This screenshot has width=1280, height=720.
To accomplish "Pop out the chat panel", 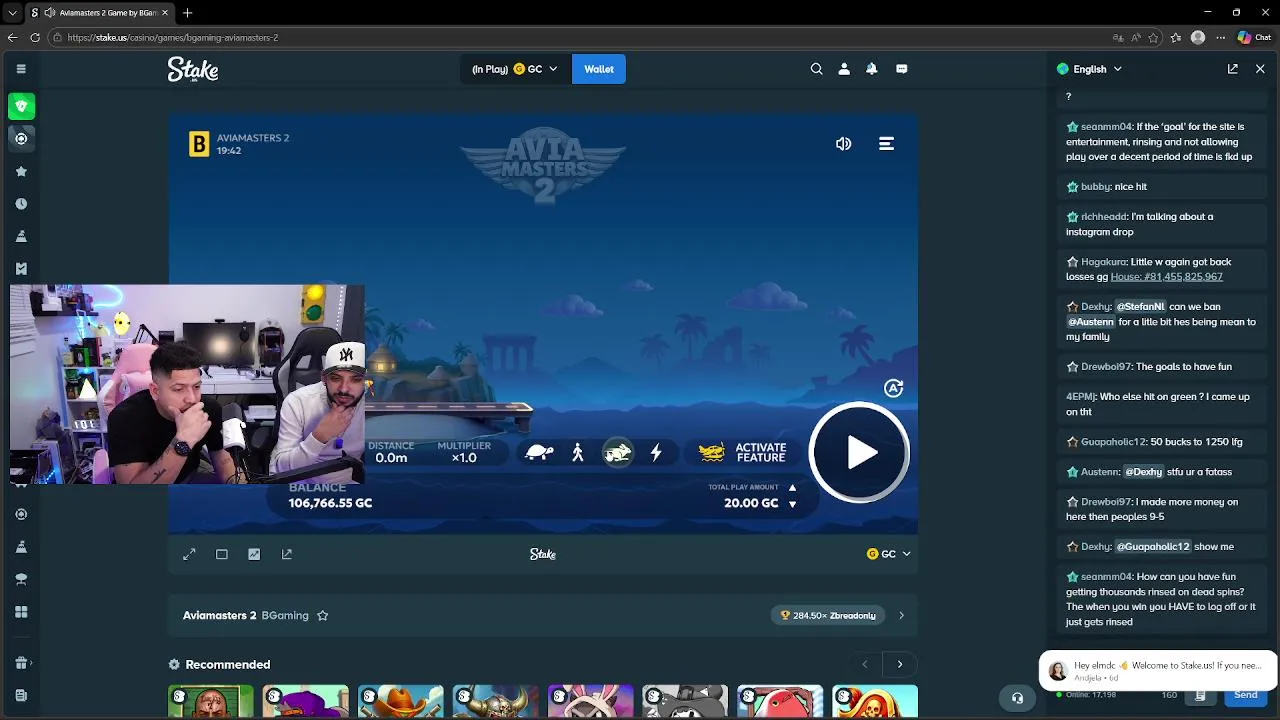I will pyautogui.click(x=1233, y=69).
